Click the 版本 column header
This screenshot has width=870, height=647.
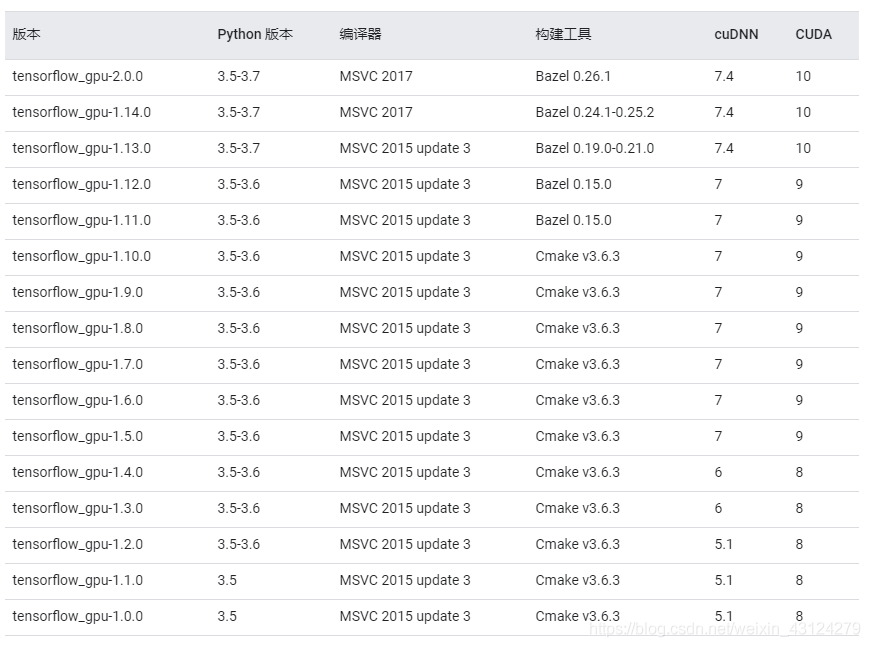(26, 34)
